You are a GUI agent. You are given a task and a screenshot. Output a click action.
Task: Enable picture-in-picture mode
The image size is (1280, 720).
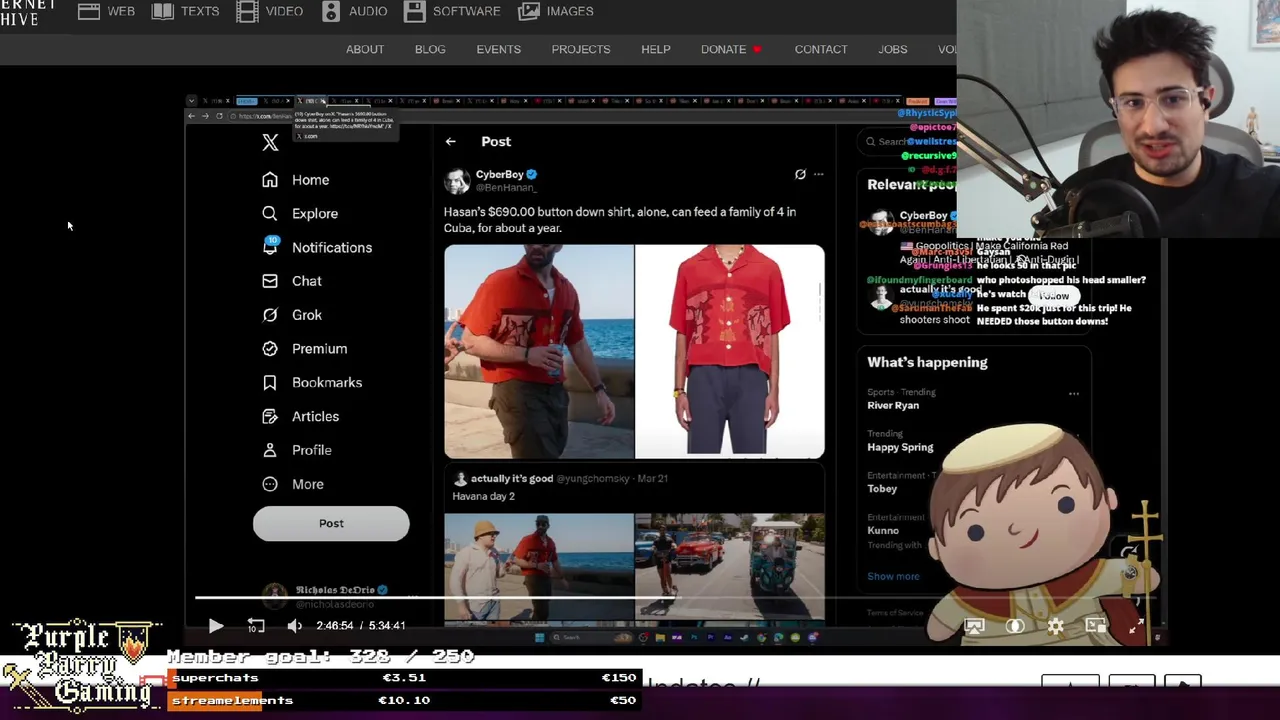coord(1096,626)
